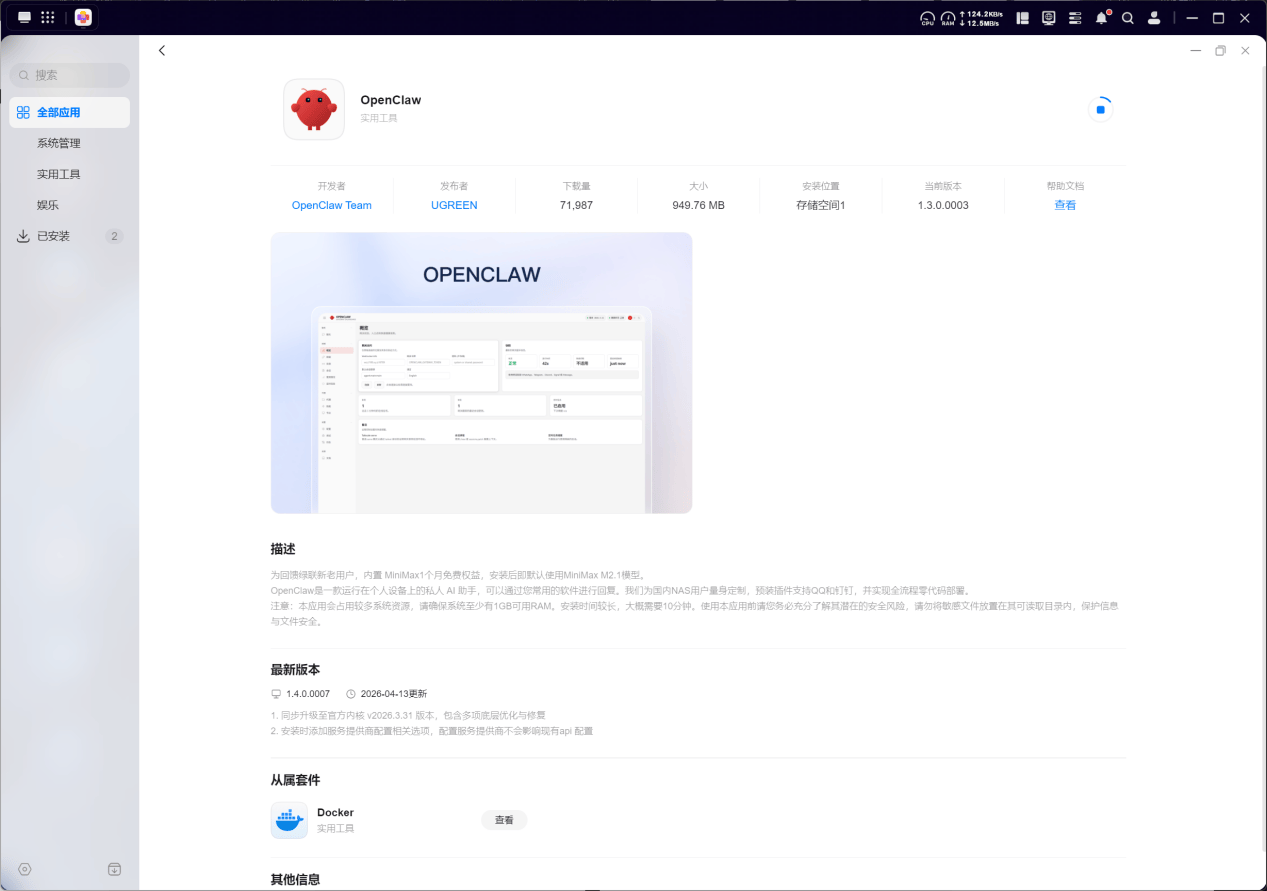Open notifications bell
Screen dimensions: 1267x891
coord(1101,18)
